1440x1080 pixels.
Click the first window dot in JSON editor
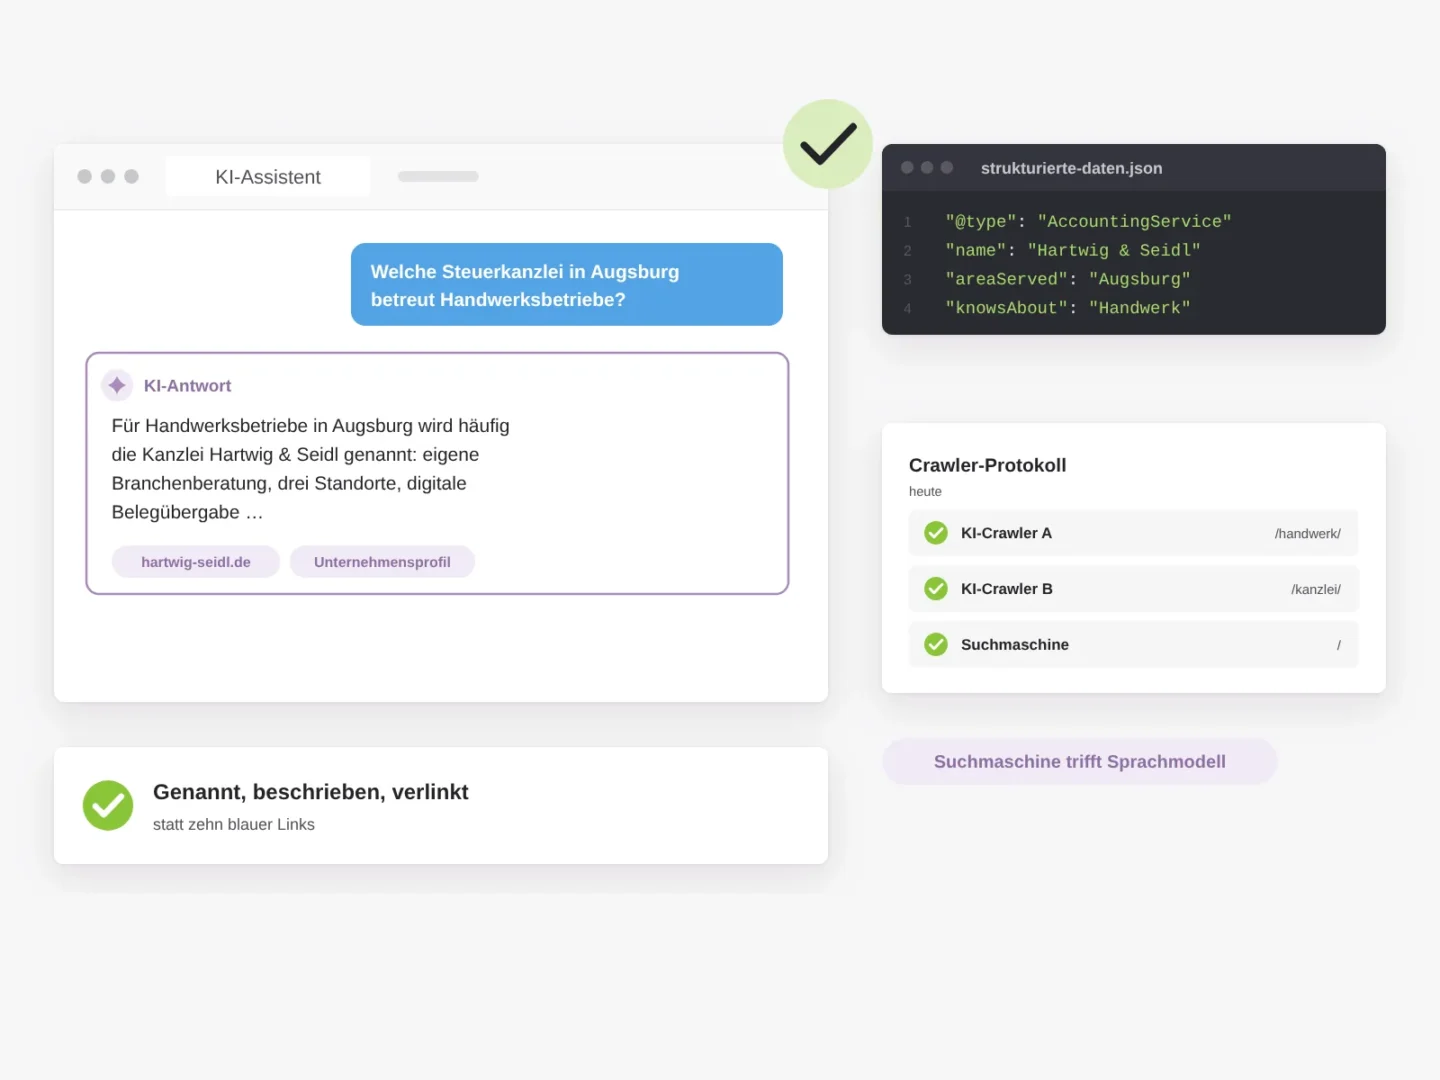click(907, 168)
